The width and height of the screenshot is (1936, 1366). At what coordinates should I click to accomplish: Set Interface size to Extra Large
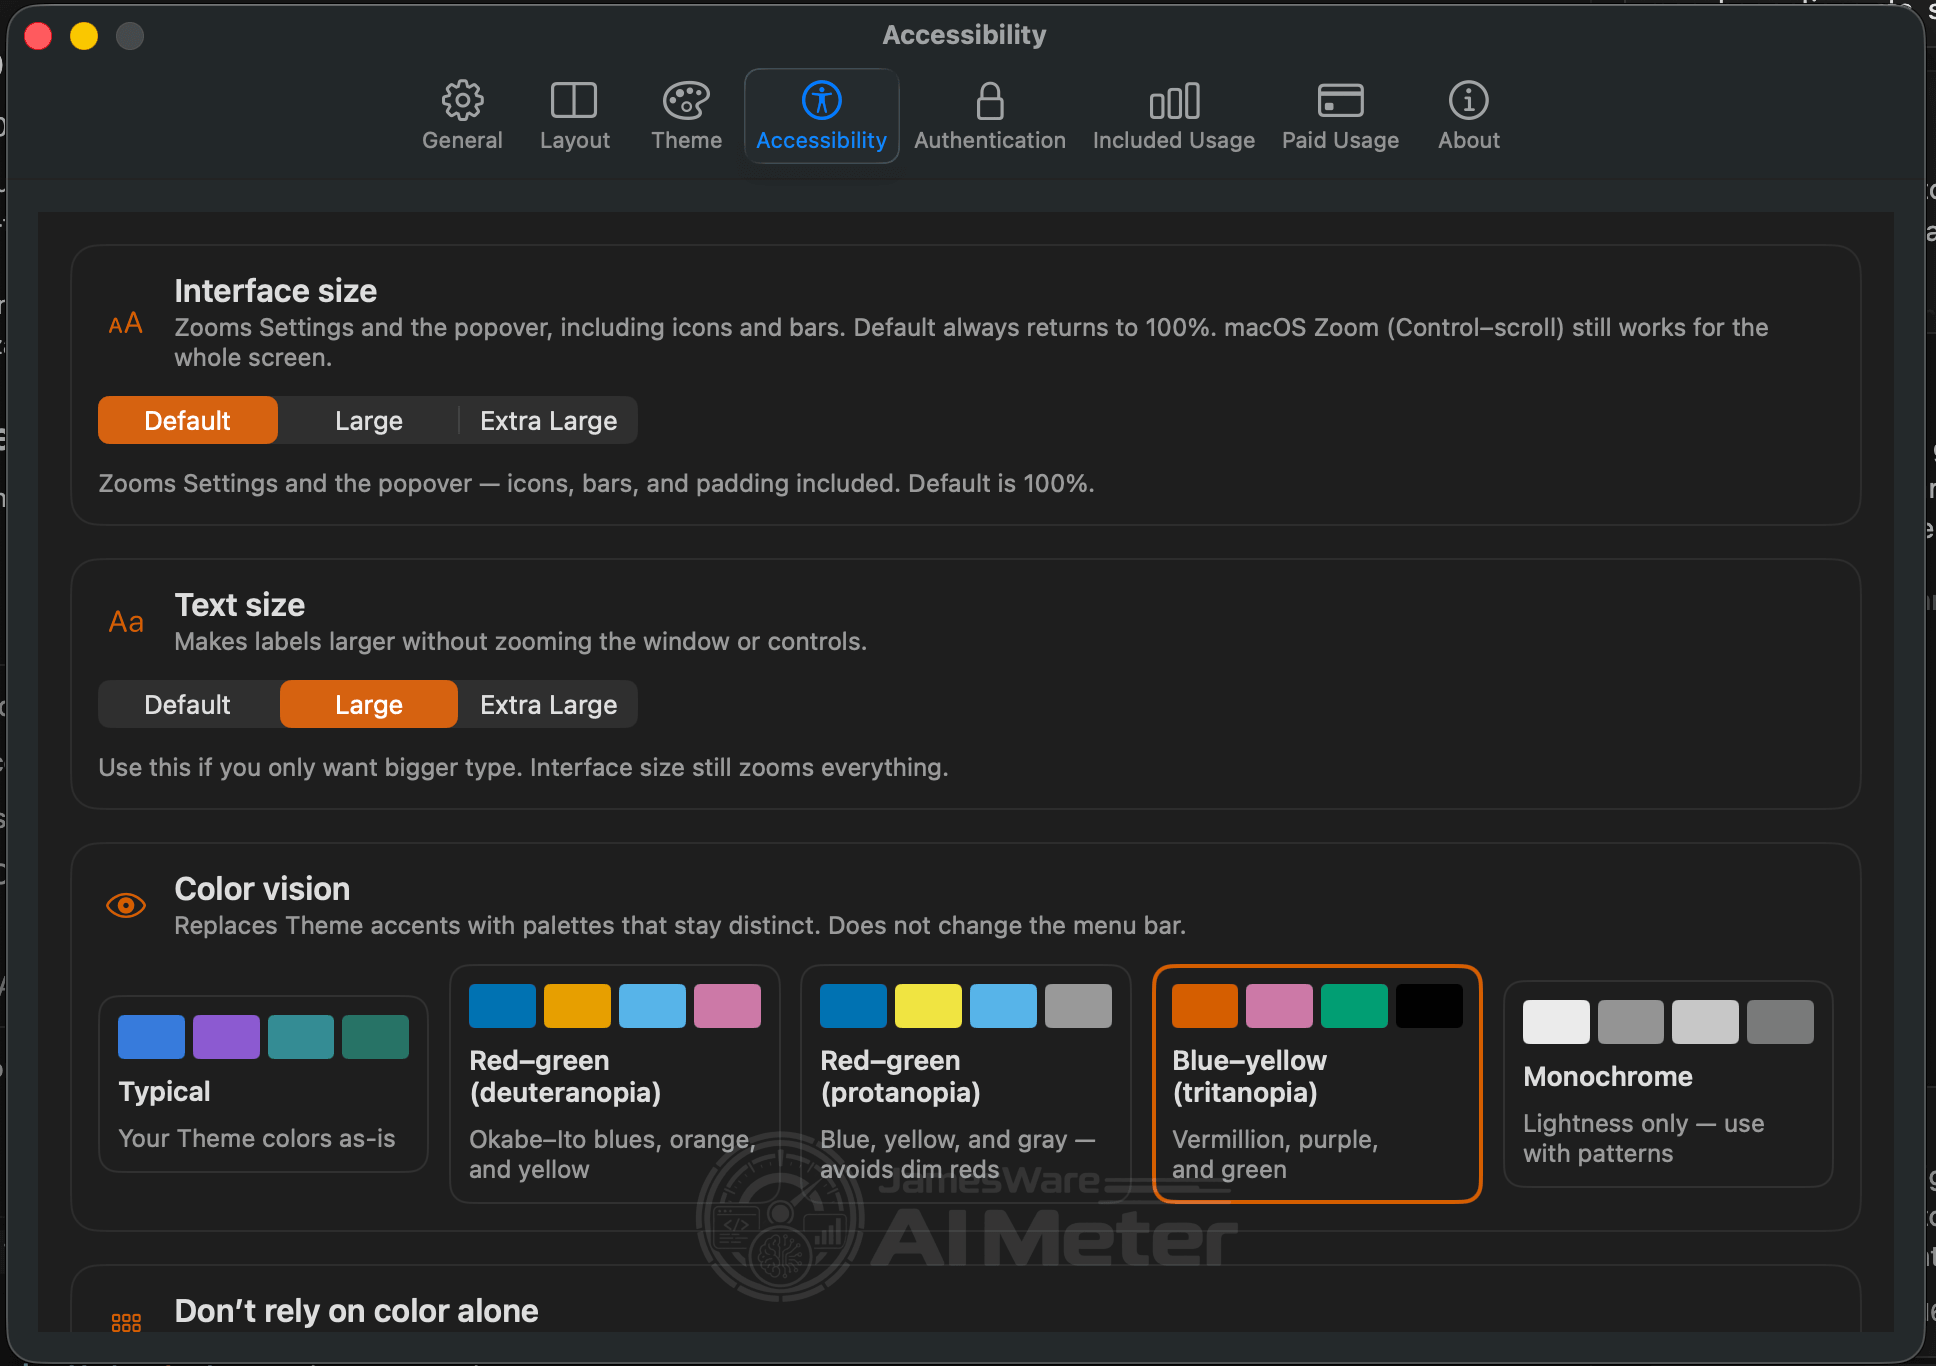pyautogui.click(x=549, y=420)
